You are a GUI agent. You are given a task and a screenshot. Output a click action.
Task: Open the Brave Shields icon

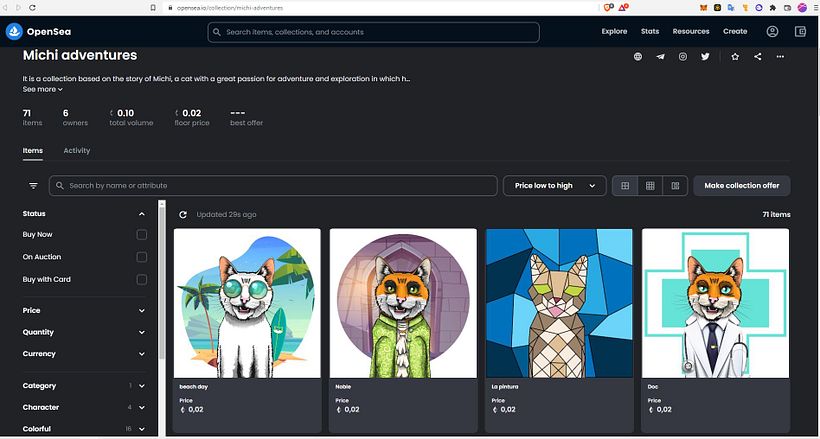tap(607, 7)
